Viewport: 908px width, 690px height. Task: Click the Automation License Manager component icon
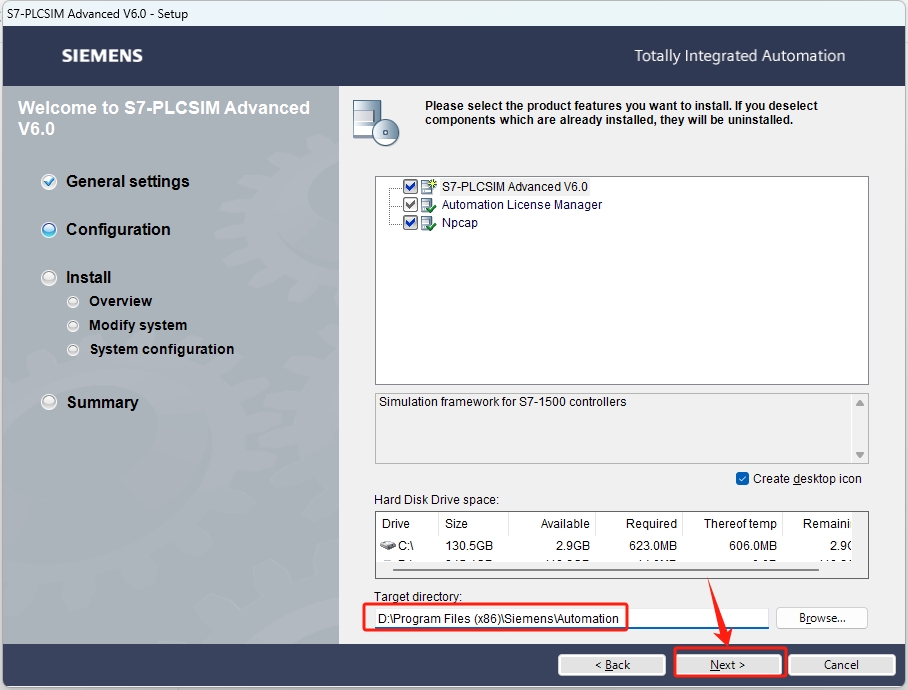coord(429,205)
